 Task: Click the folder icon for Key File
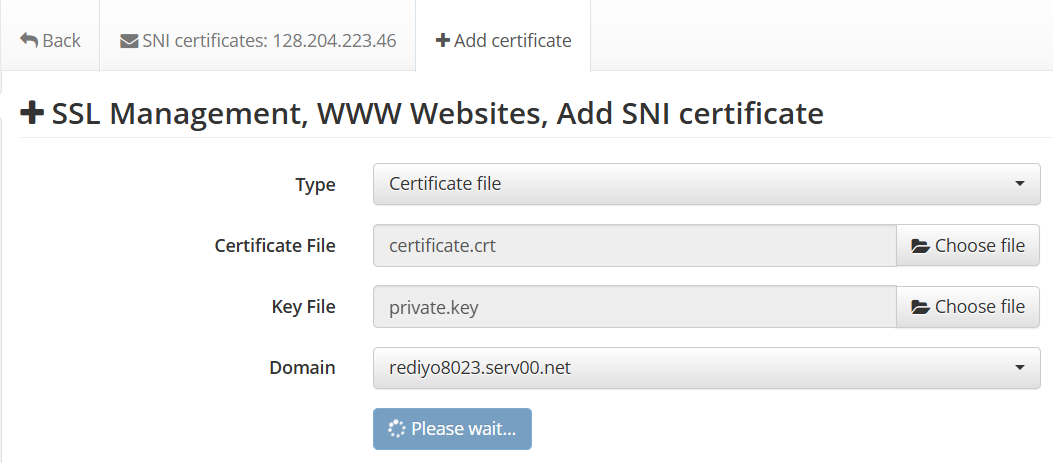pos(921,307)
